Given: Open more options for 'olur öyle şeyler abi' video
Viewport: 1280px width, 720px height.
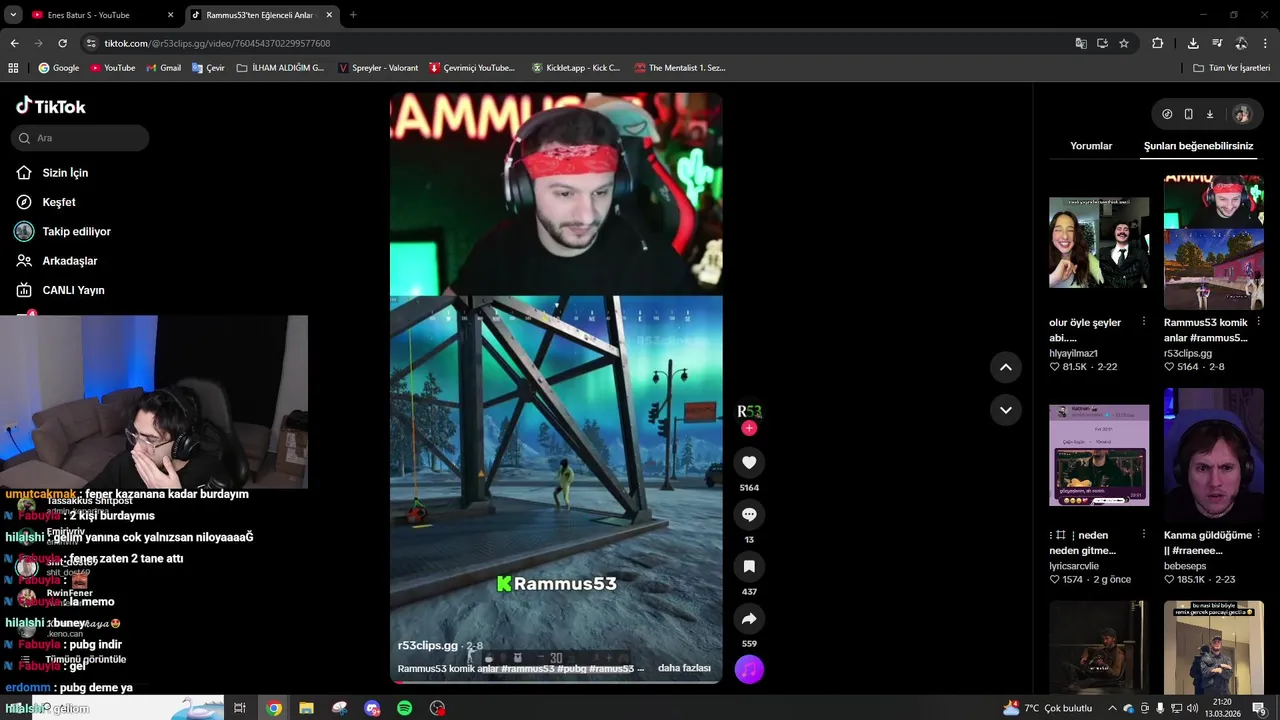Looking at the screenshot, I should (x=1144, y=322).
